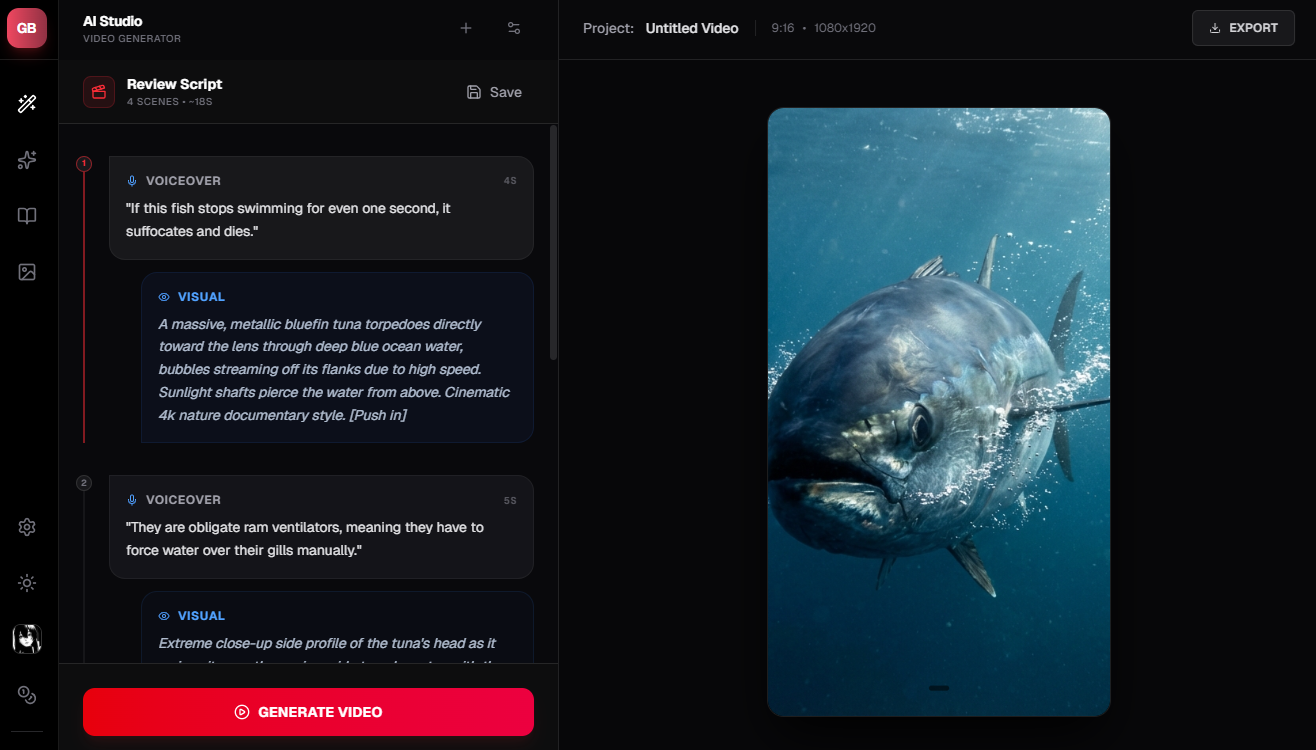Click the Generate Video button
1316x750 pixels.
pyautogui.click(x=308, y=711)
